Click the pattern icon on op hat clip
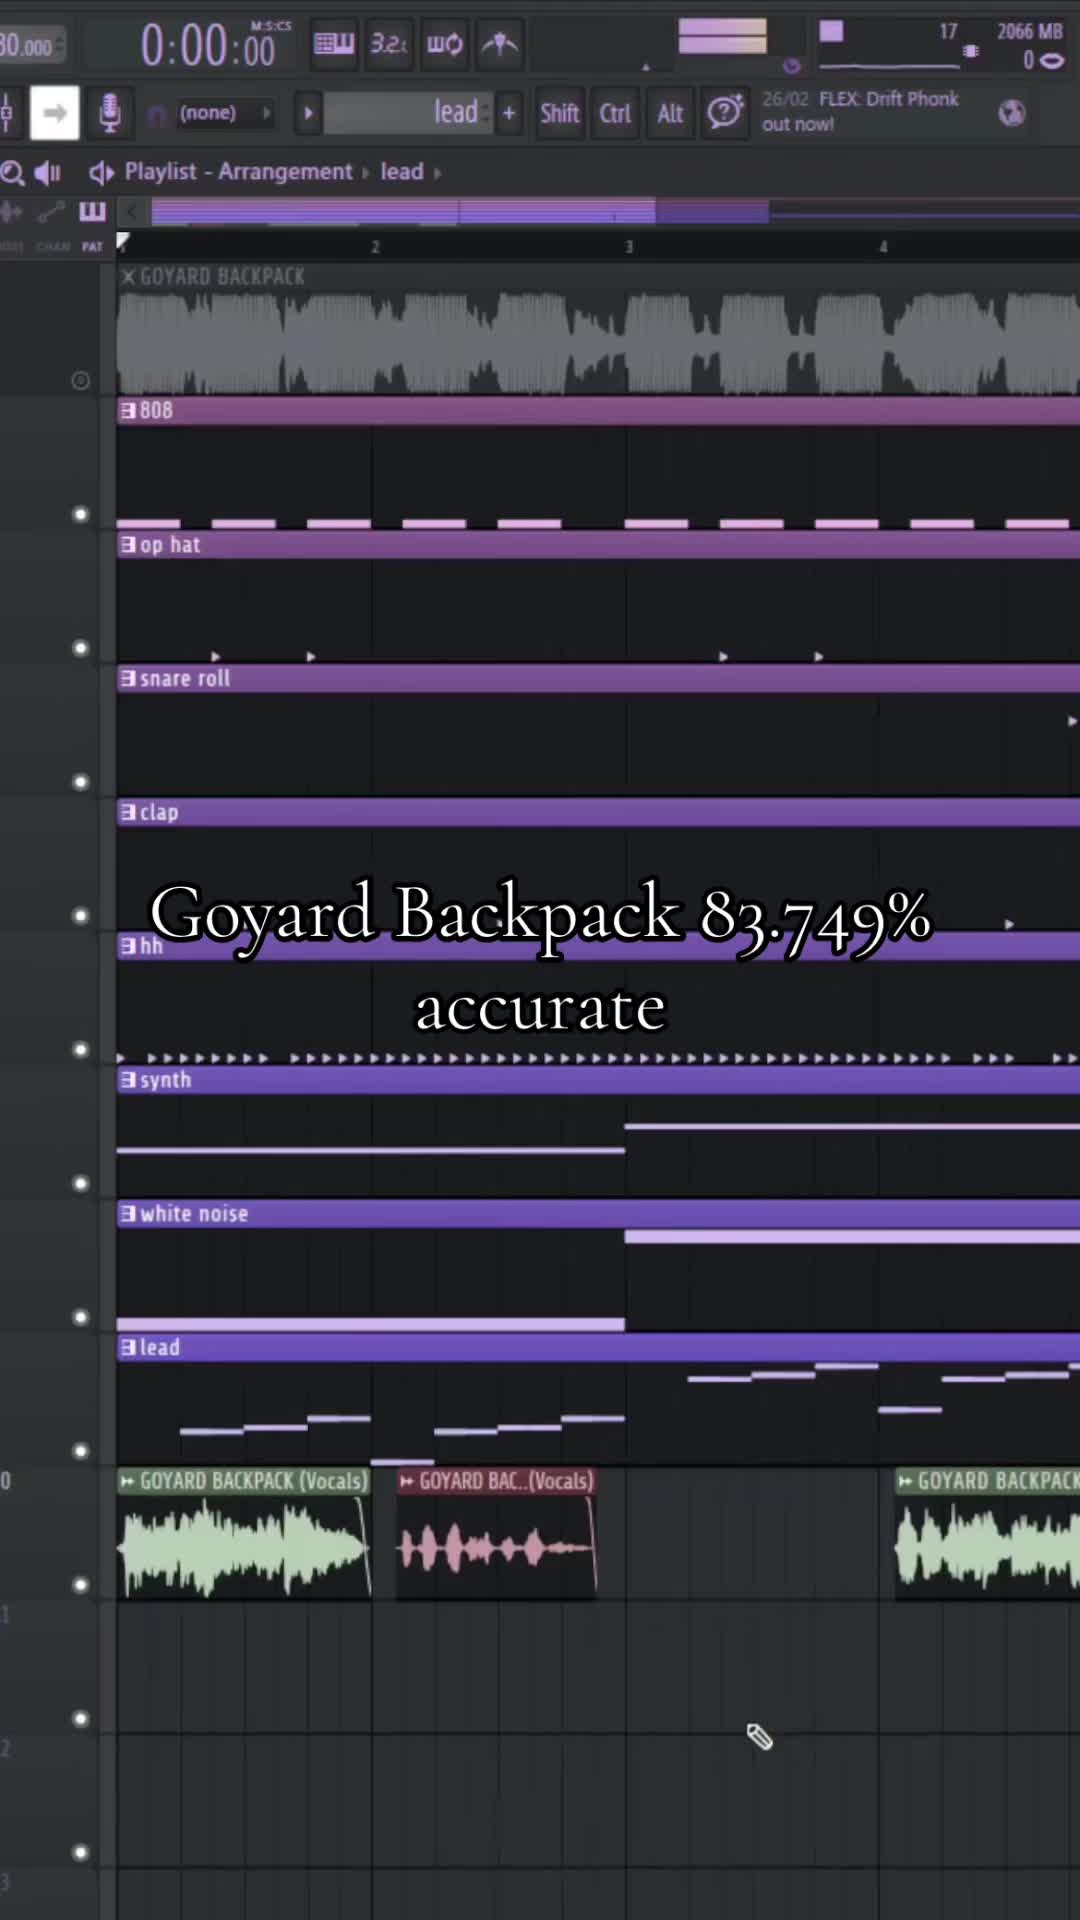Image resolution: width=1080 pixels, height=1920 pixels. [128, 544]
